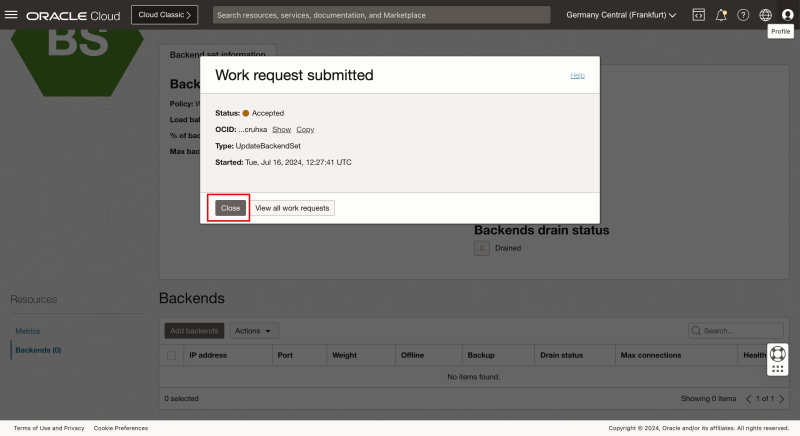The width and height of the screenshot is (800, 436).
Task: Open the Profile user icon
Action: (x=787, y=15)
